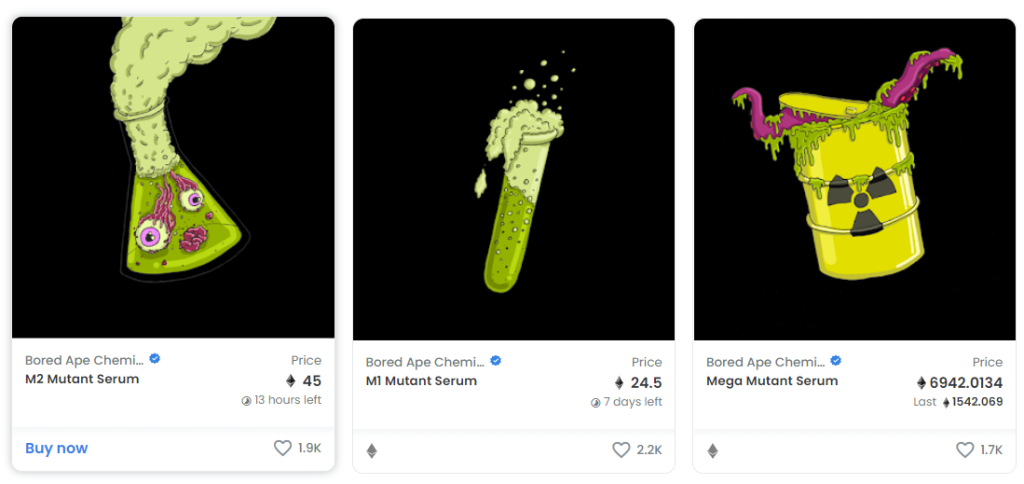Viewport: 1024px width, 484px height.
Task: Open Bored Ape Chemi… collection on Mega card
Action: [765, 362]
